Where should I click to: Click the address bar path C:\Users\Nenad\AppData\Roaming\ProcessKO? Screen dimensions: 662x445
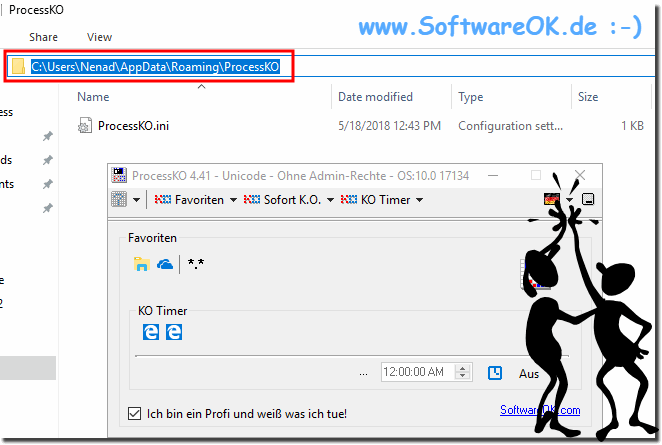155,67
